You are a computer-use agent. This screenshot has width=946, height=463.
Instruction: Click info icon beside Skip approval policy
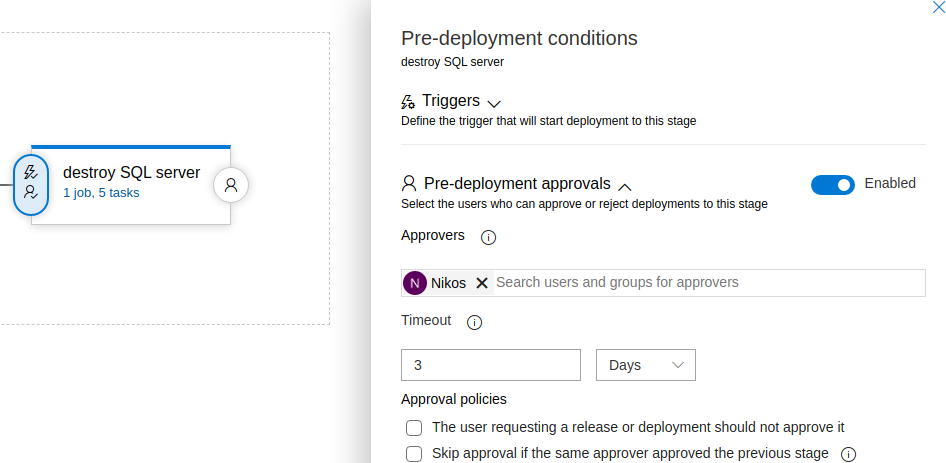(x=848, y=455)
